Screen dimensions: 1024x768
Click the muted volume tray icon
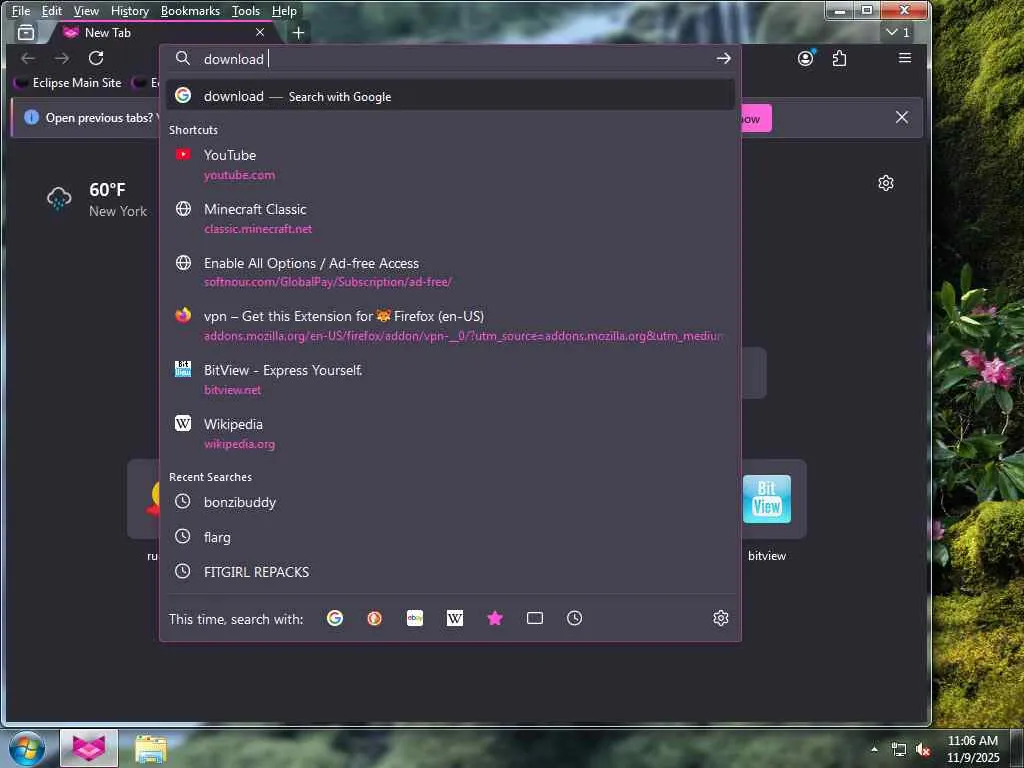923,750
